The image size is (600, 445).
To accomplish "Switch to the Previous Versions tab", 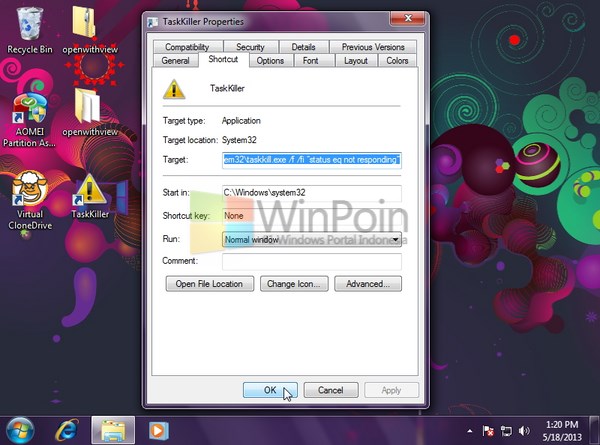I will 373,47.
